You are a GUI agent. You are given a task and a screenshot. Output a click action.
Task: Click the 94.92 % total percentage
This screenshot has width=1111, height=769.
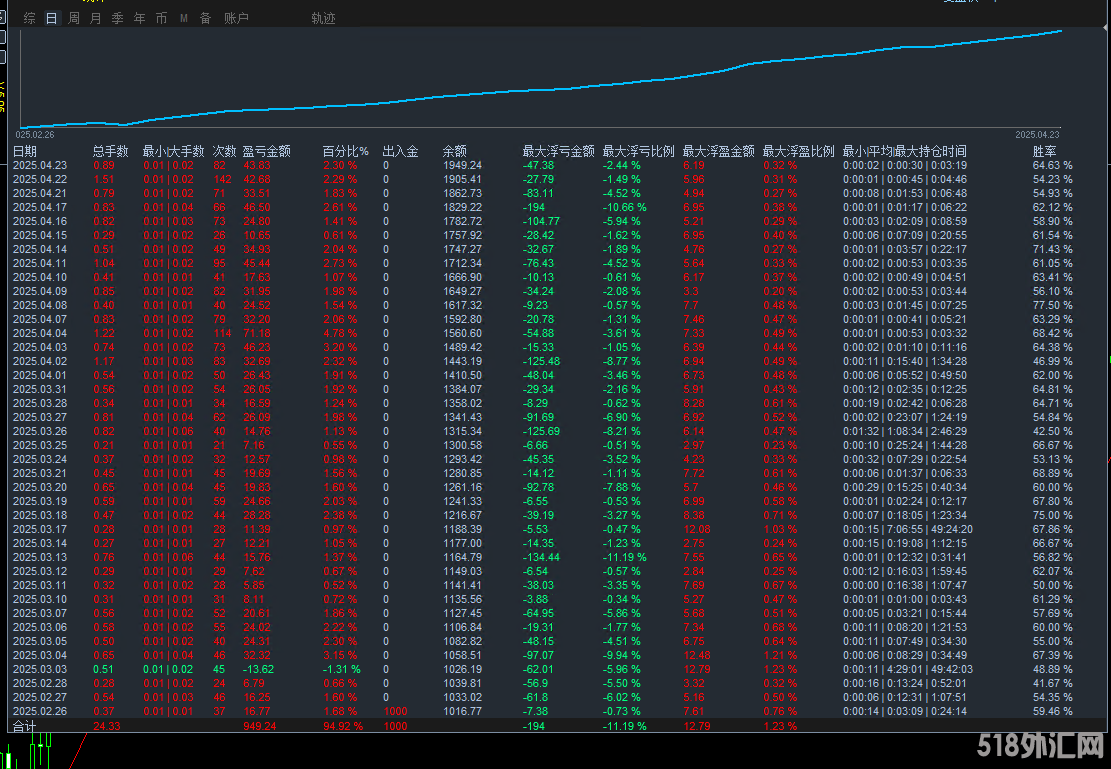click(x=343, y=726)
